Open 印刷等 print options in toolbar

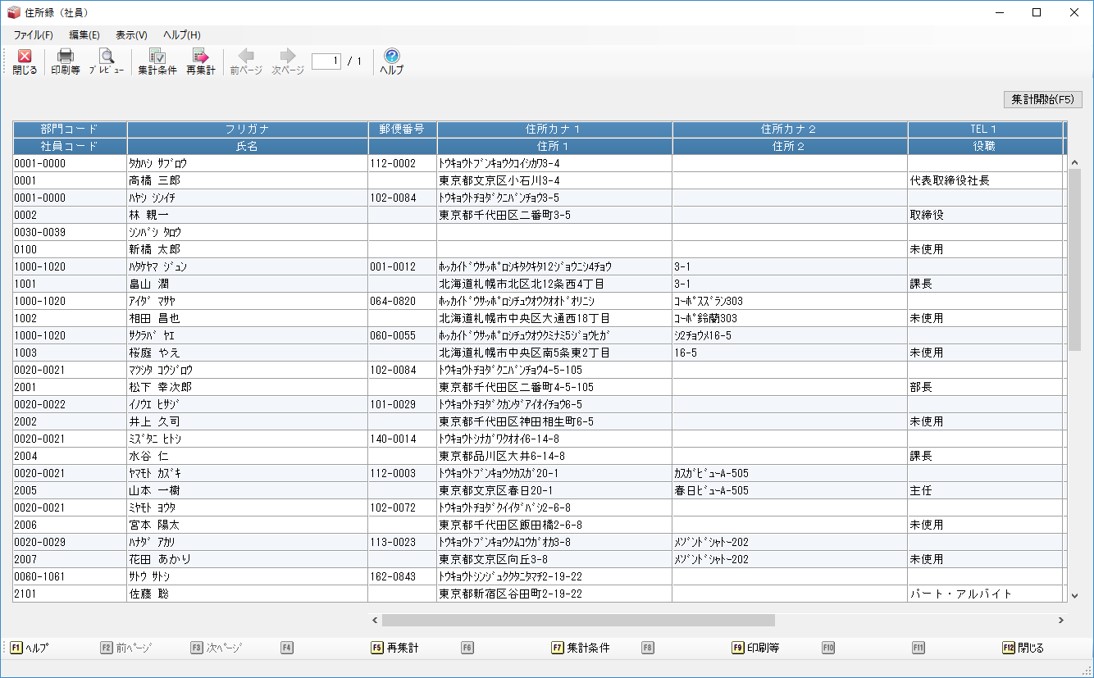[x=66, y=62]
